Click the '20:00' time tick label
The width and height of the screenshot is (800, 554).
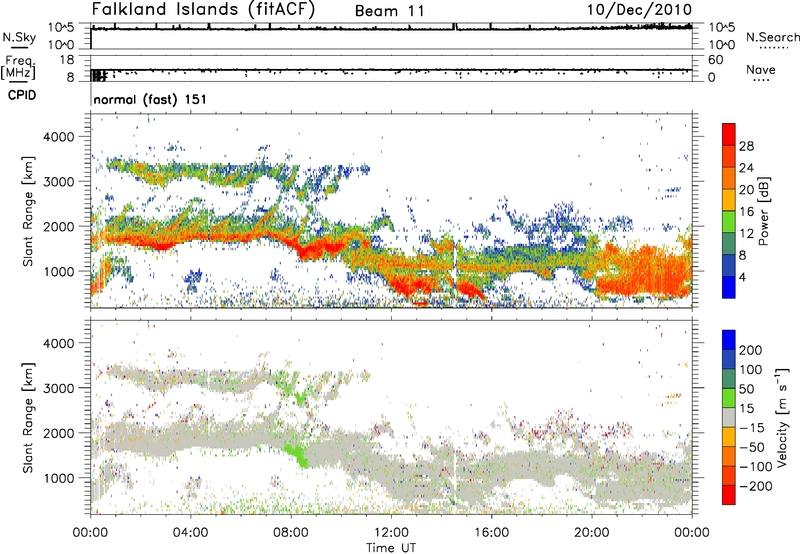tap(591, 533)
